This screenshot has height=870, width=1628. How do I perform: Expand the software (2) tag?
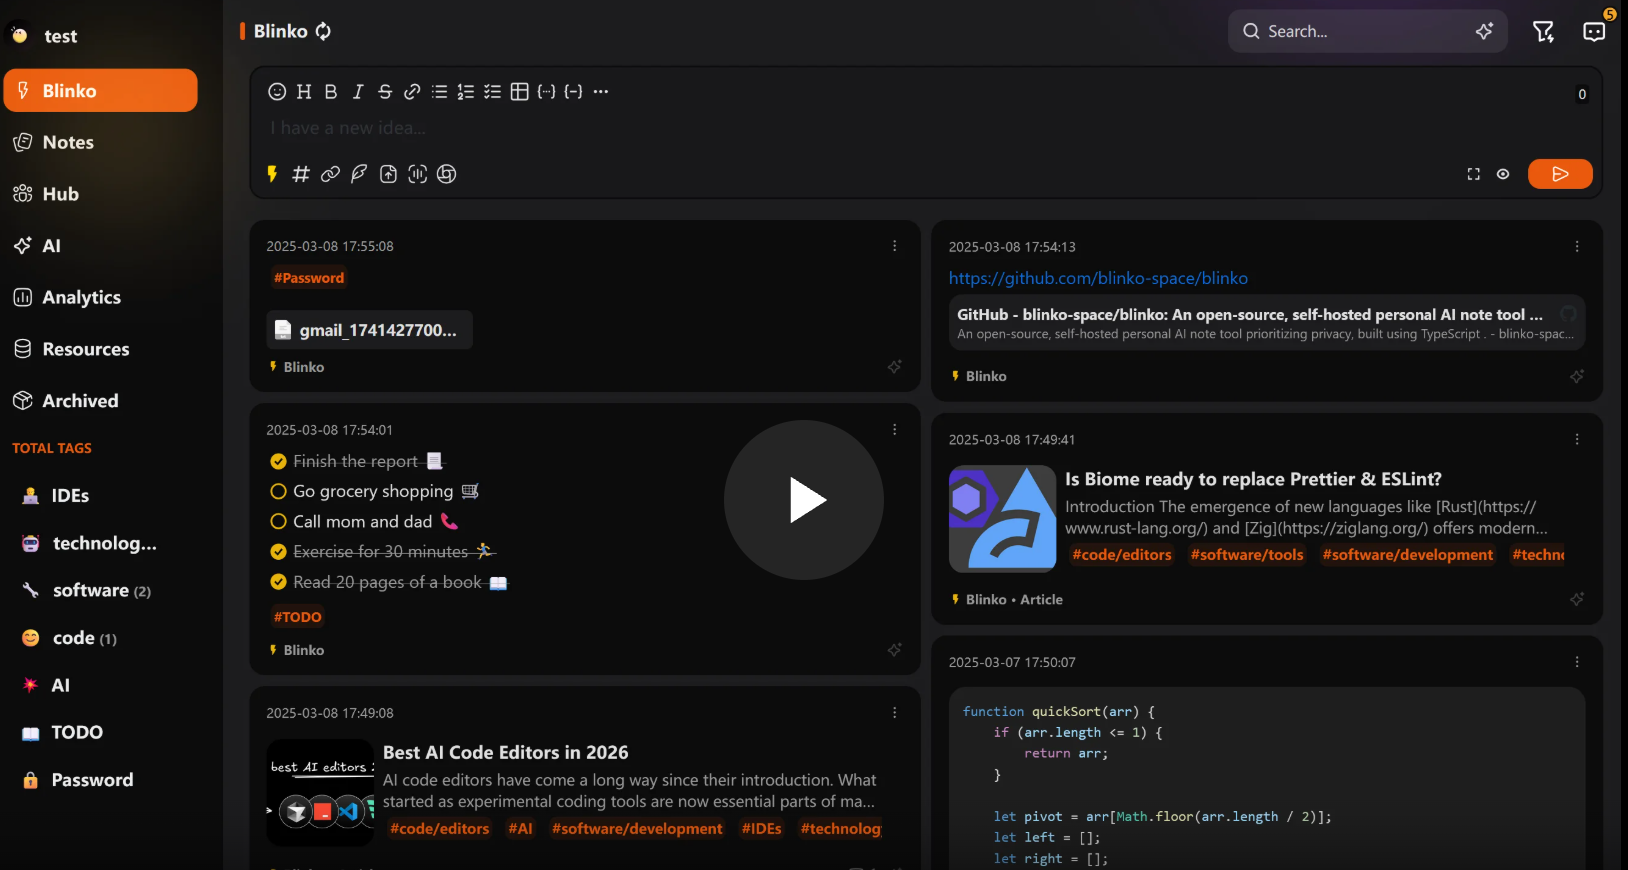[100, 591]
